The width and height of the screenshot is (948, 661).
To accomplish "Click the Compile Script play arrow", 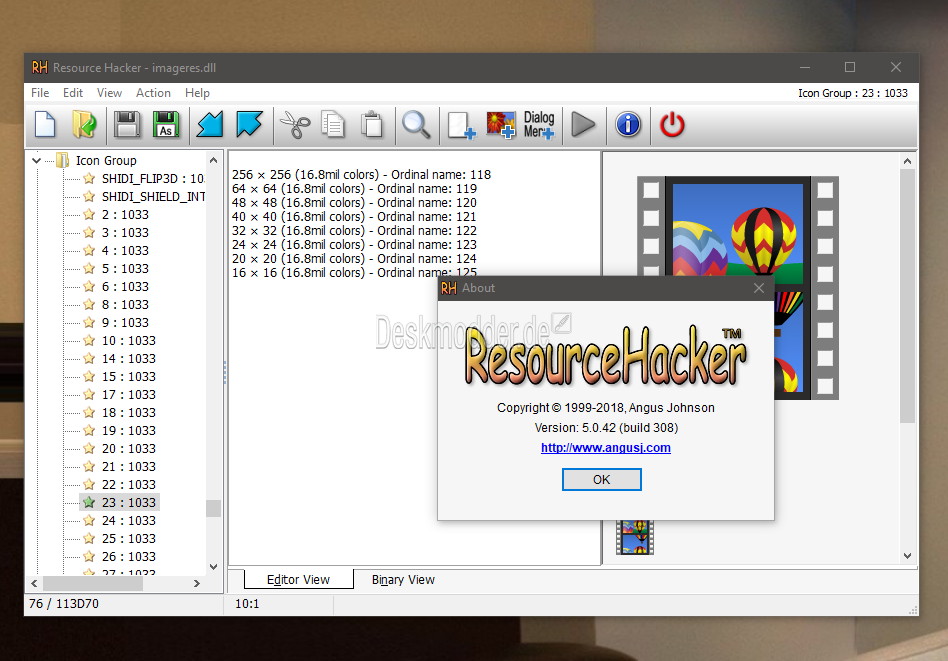I will click(583, 125).
